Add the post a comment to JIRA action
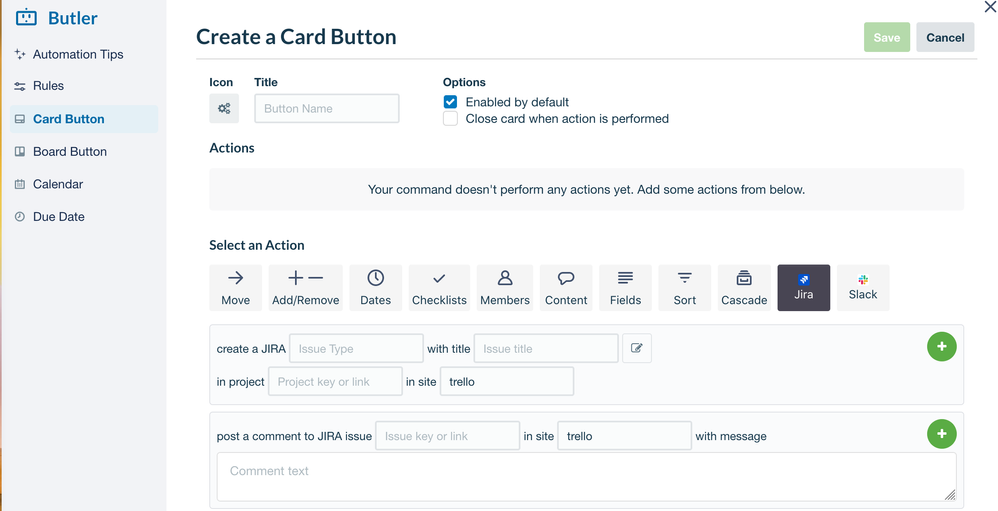 coord(942,433)
